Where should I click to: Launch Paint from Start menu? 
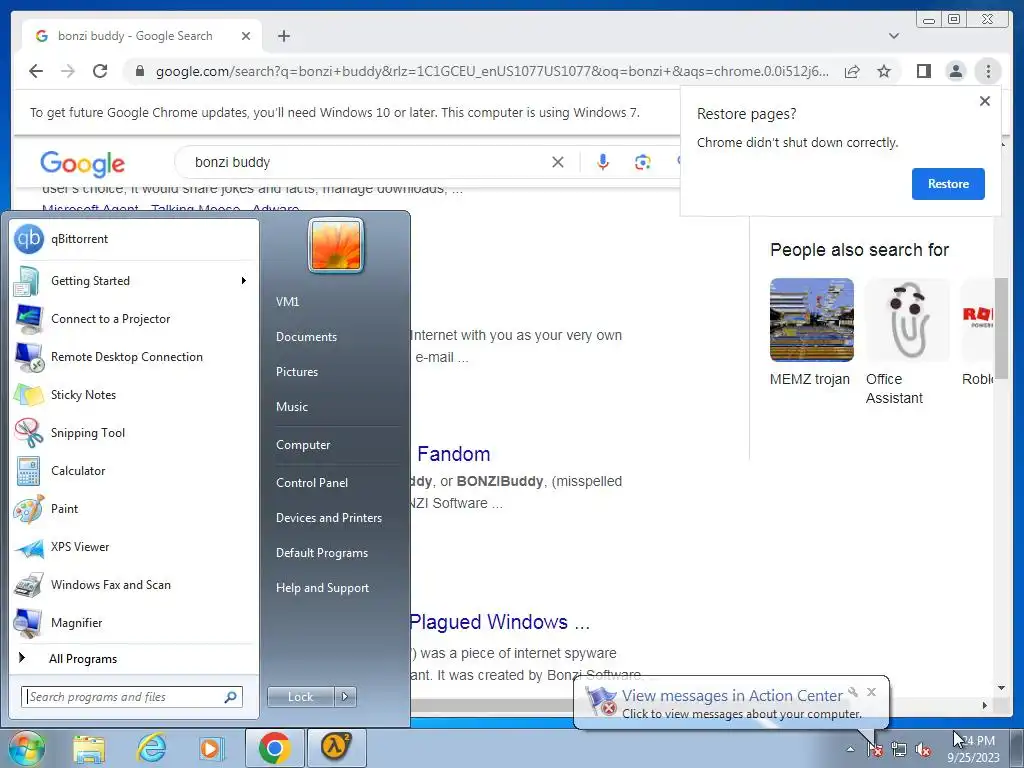[133, 509]
